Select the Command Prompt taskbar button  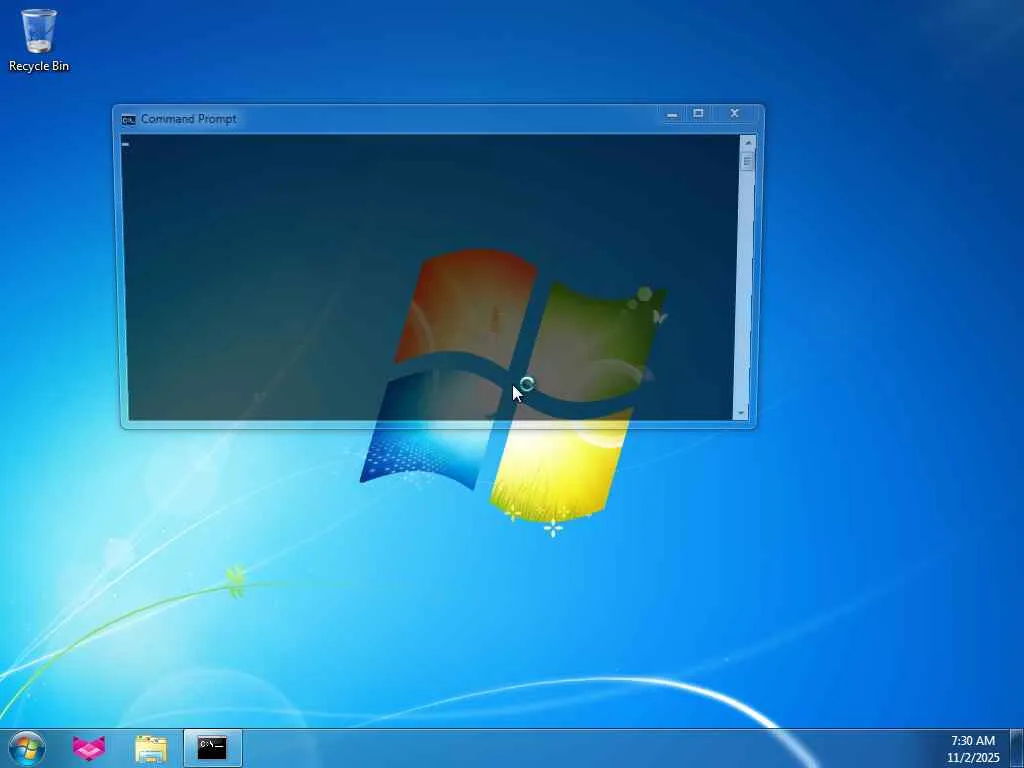pyautogui.click(x=212, y=748)
